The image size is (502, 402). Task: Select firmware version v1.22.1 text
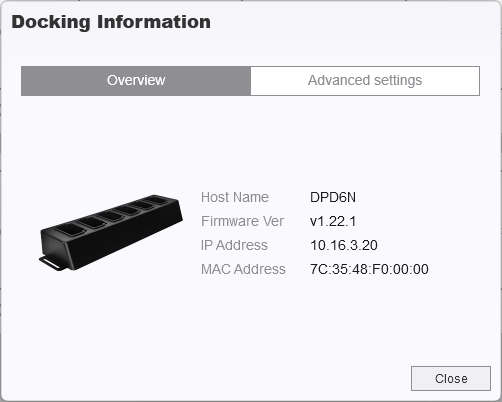(x=333, y=221)
